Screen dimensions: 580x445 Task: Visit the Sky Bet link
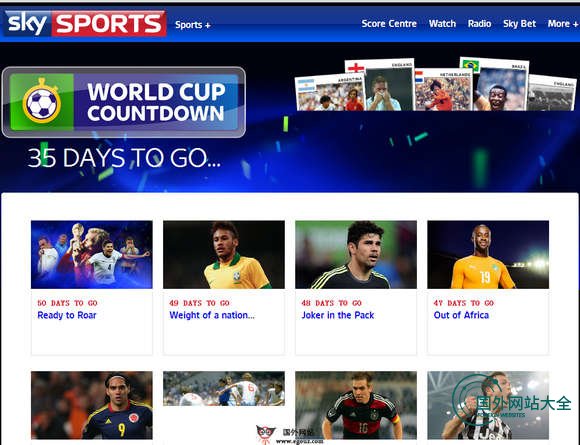(x=519, y=24)
